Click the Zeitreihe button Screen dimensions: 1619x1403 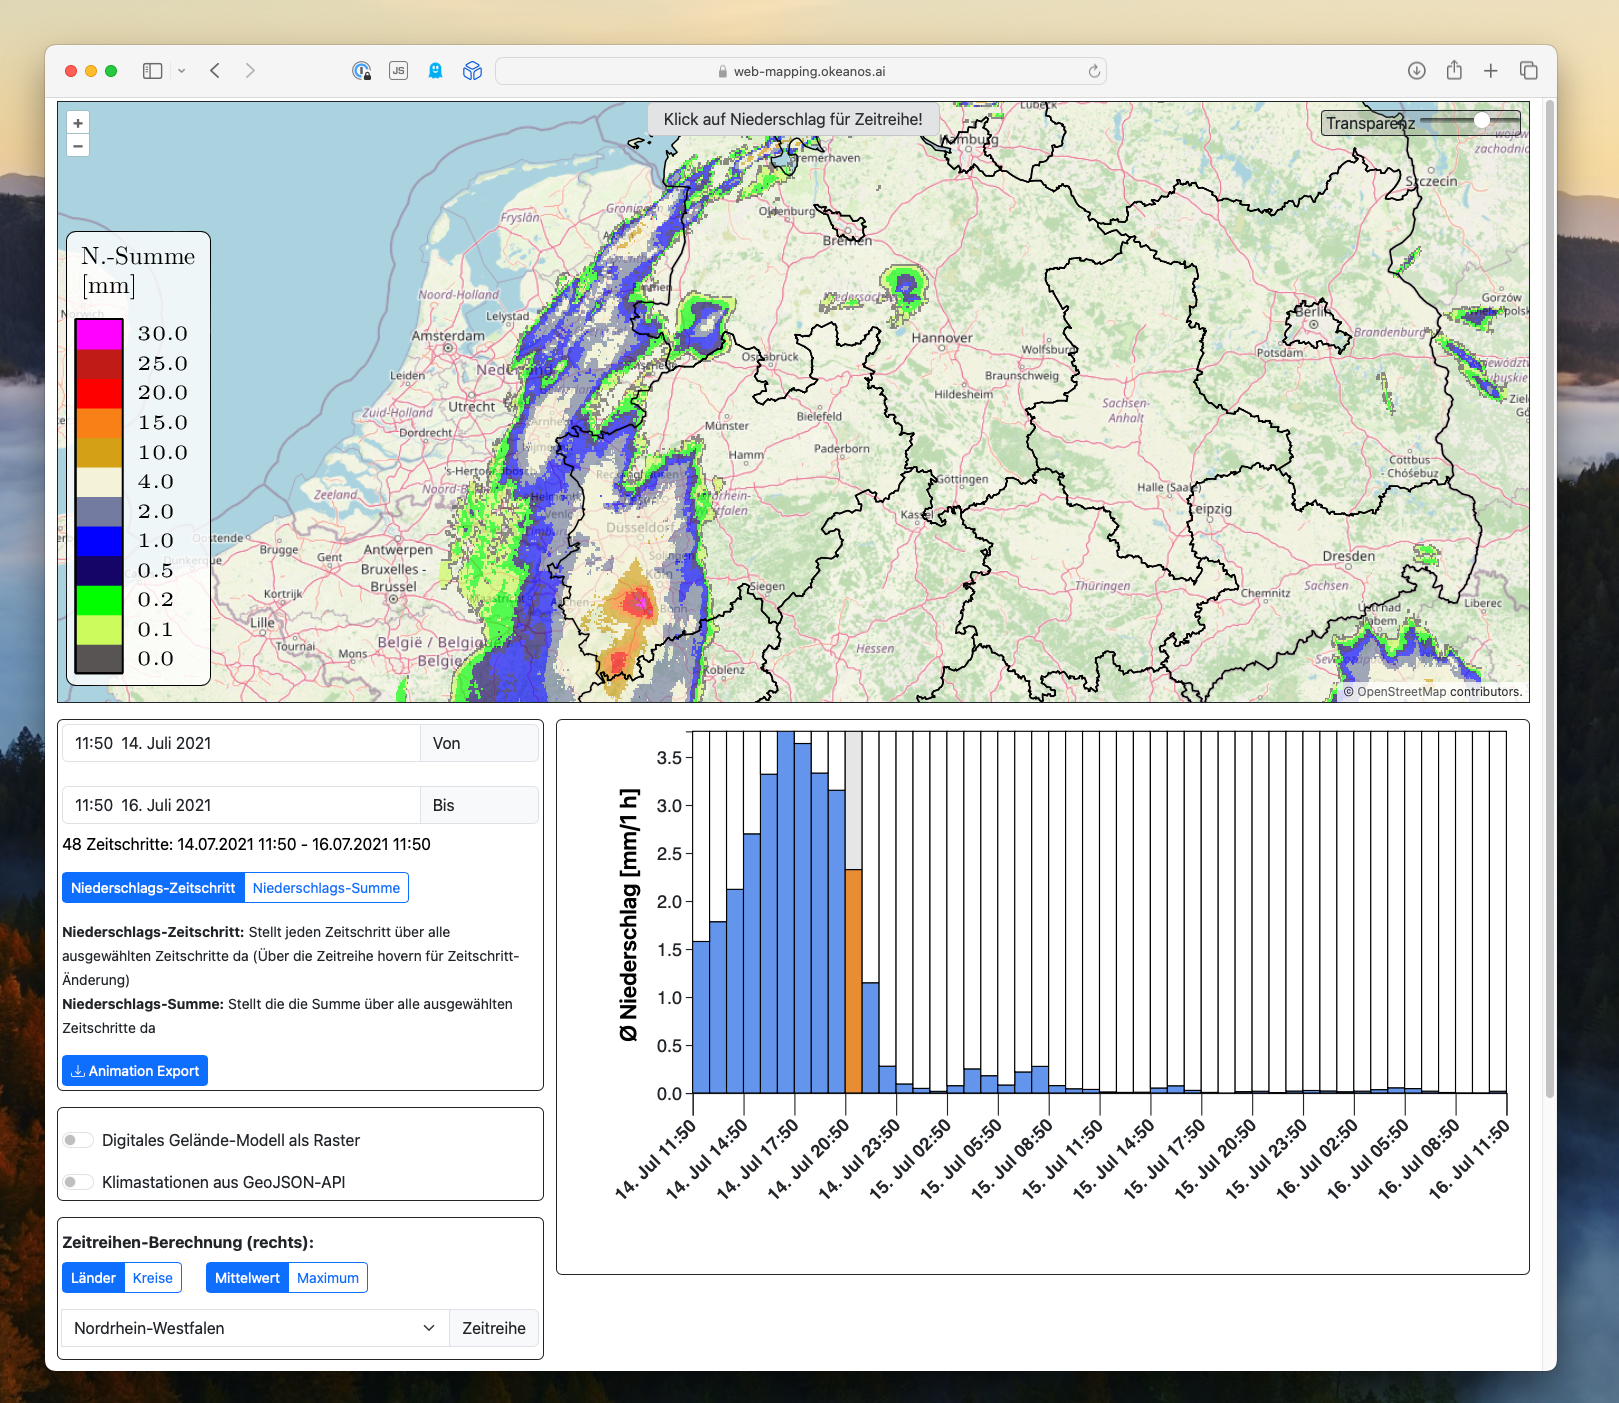coord(493,1328)
